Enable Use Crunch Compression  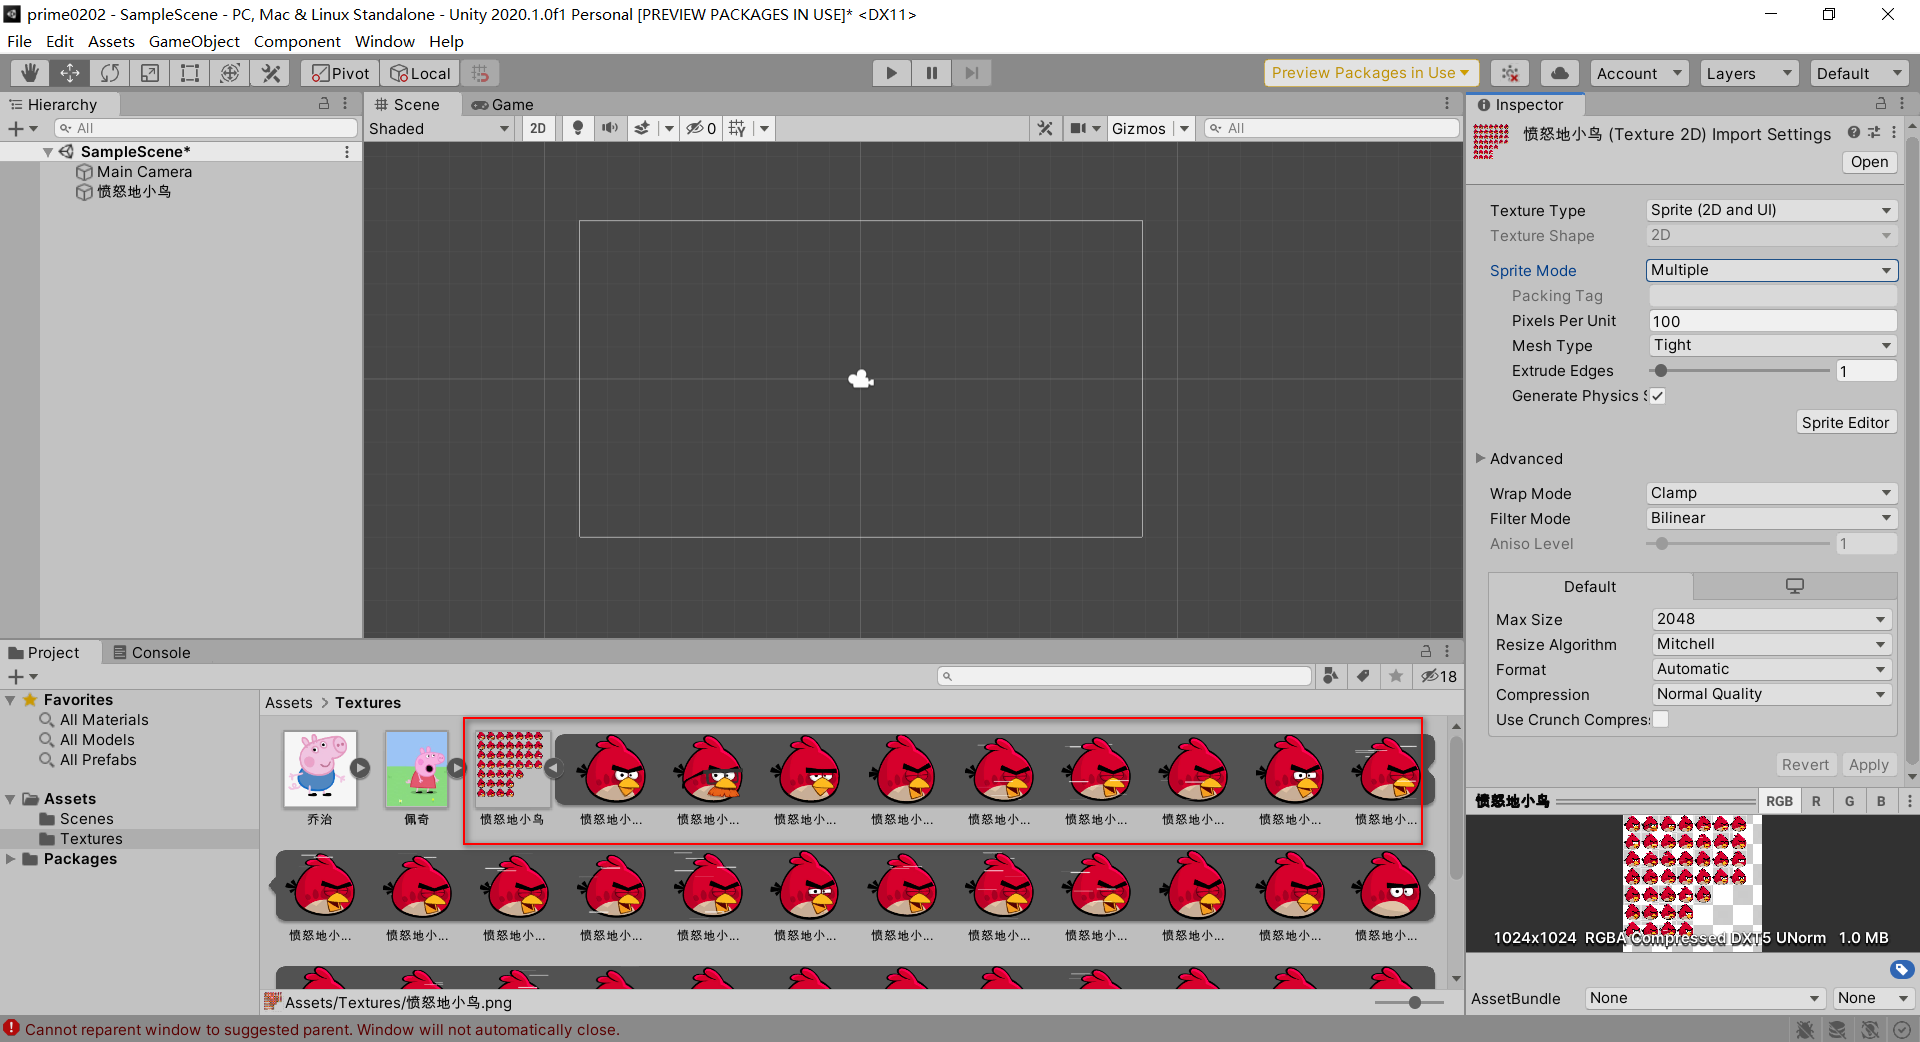click(x=1661, y=719)
